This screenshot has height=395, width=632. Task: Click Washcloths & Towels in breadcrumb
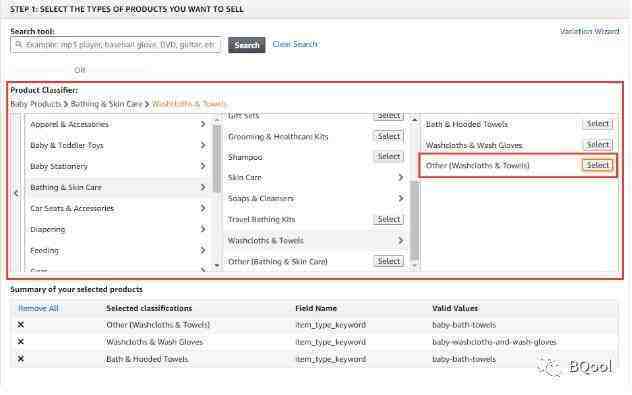tap(189, 104)
